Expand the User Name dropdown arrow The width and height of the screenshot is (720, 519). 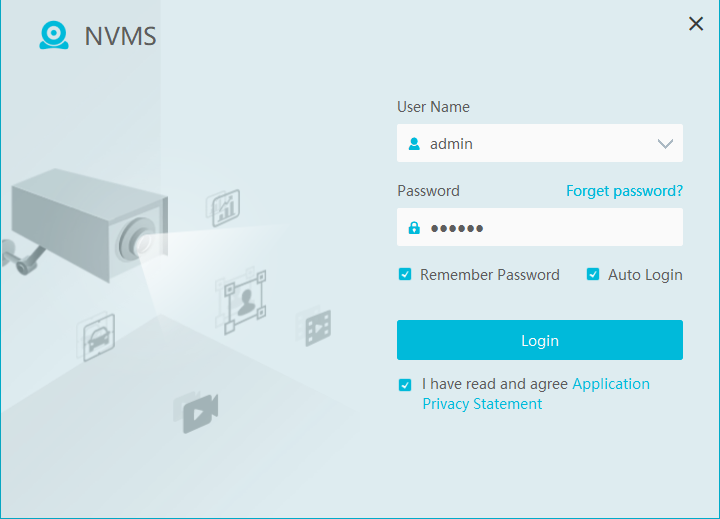665,144
